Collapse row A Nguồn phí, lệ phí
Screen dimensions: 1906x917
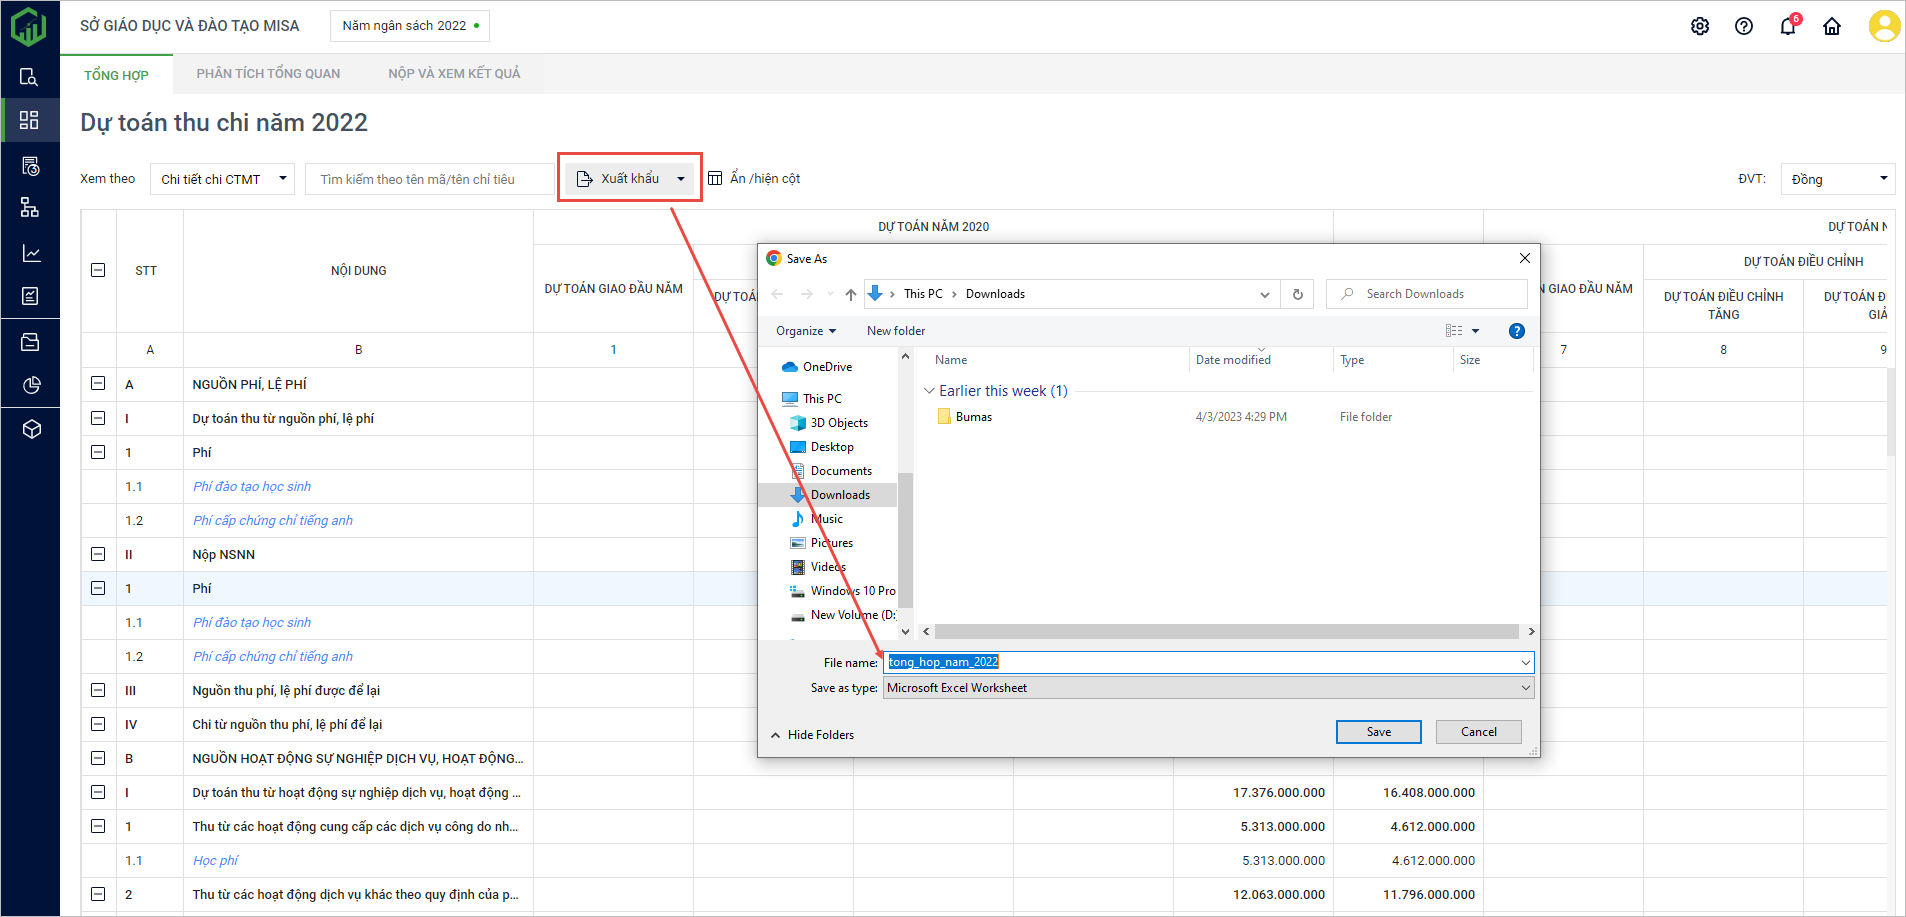(98, 384)
